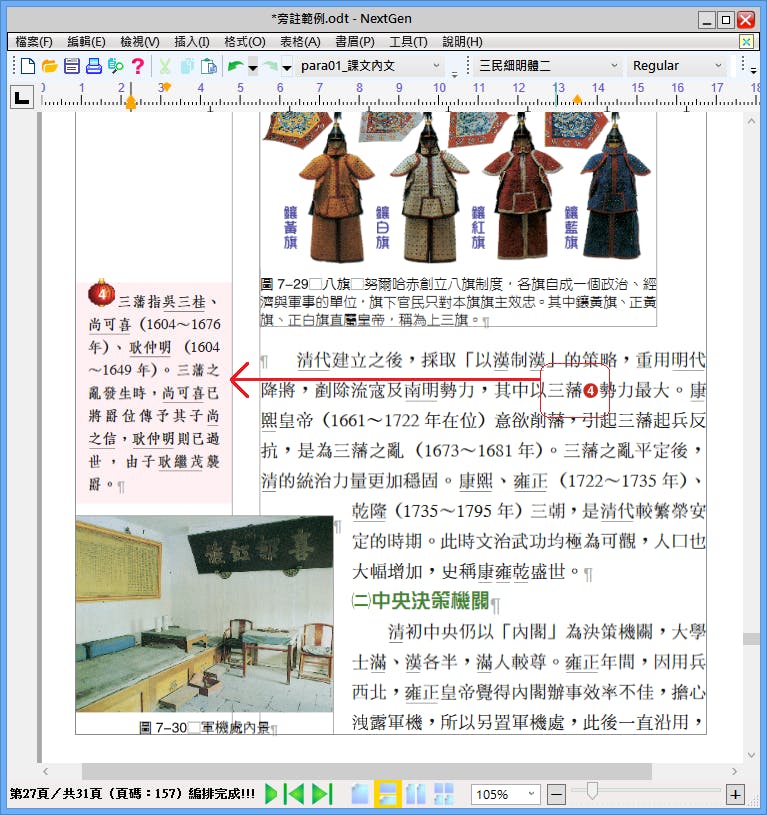Click the Redo arrow icon
767x815 pixels.
point(270,66)
